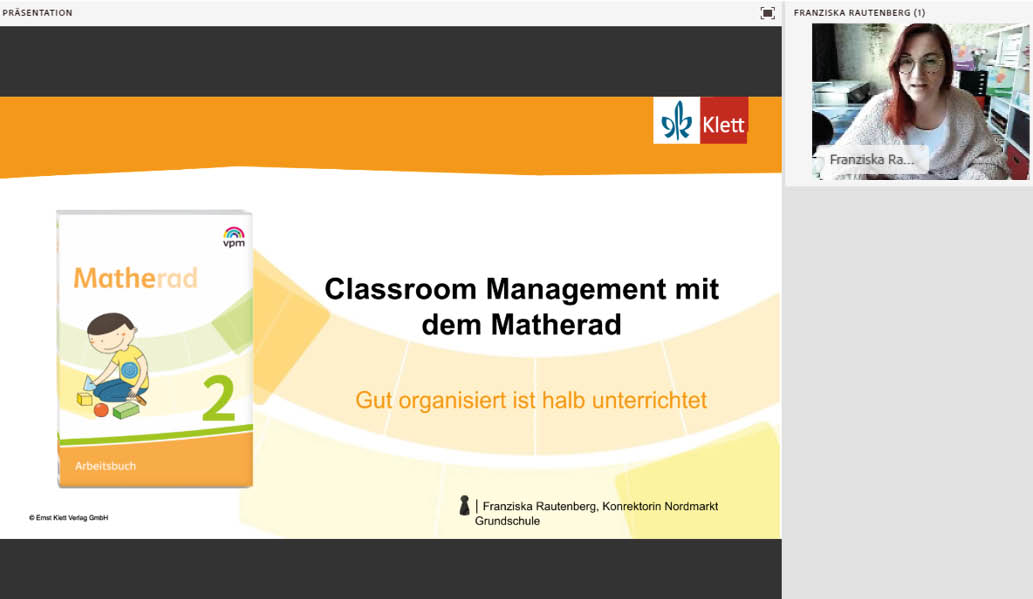Image resolution: width=1033 pixels, height=599 pixels.
Task: Click the vpm rainbow logo on book
Action: (x=234, y=237)
